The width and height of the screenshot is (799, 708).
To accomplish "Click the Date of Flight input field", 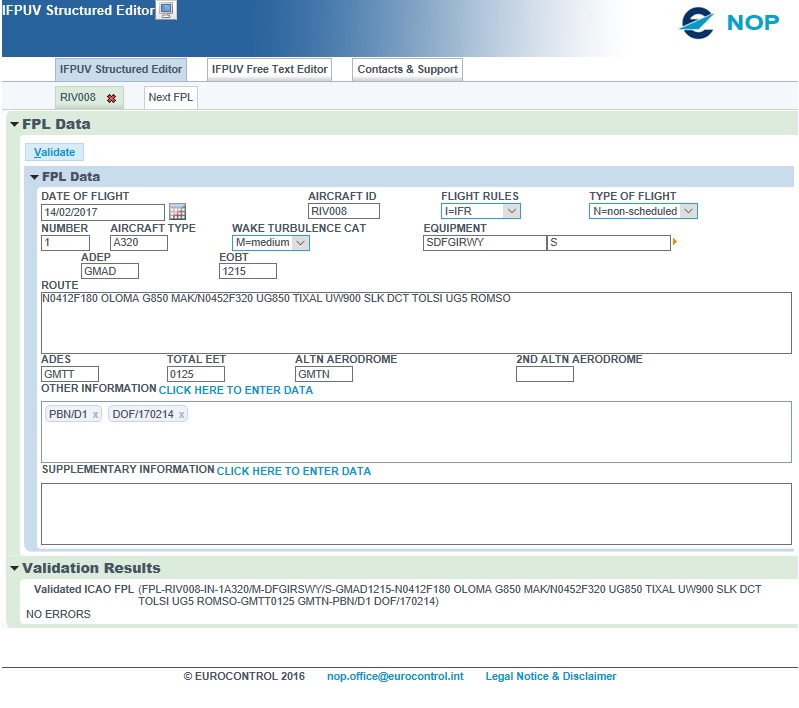I will pos(103,212).
